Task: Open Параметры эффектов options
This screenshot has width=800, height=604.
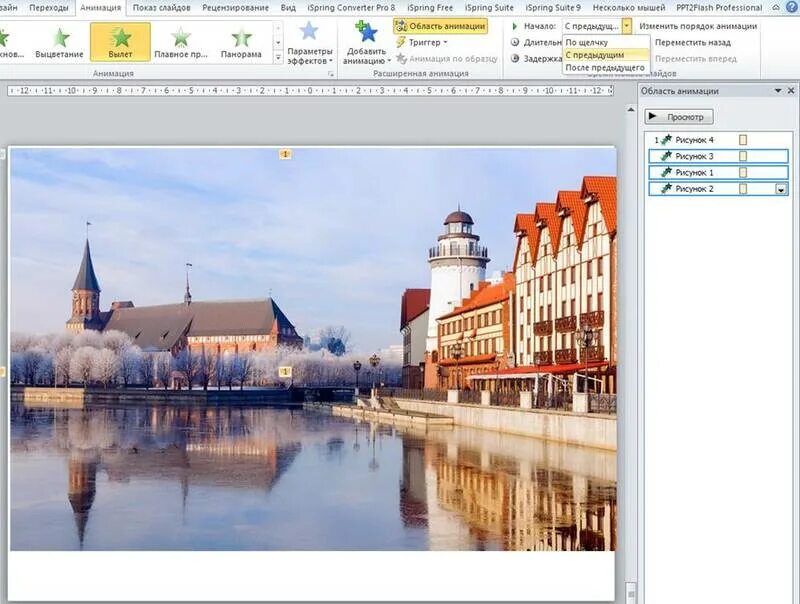Action: click(x=310, y=44)
